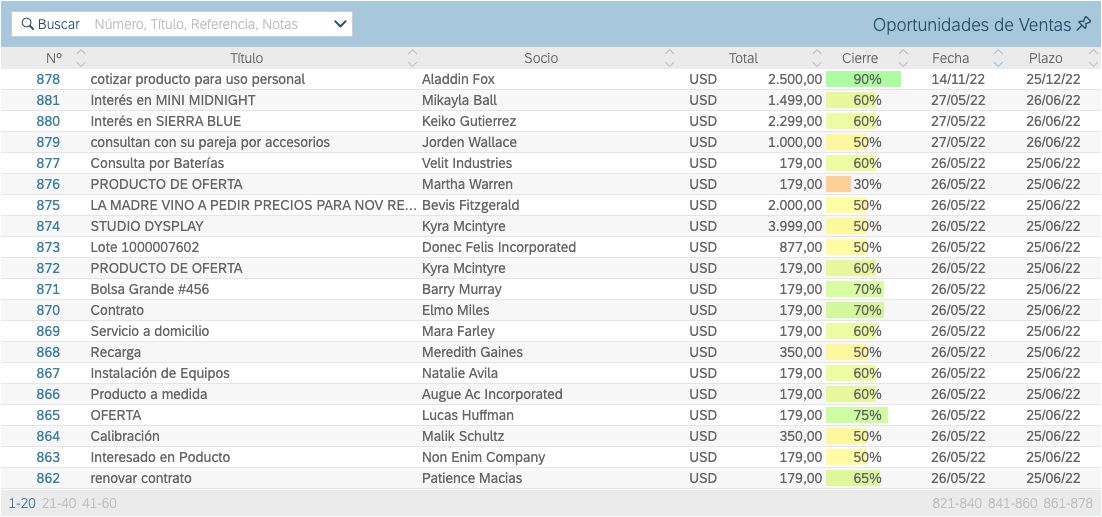
Task: Click the 90% closing bar for Aladdin Fox
Action: 864,79
